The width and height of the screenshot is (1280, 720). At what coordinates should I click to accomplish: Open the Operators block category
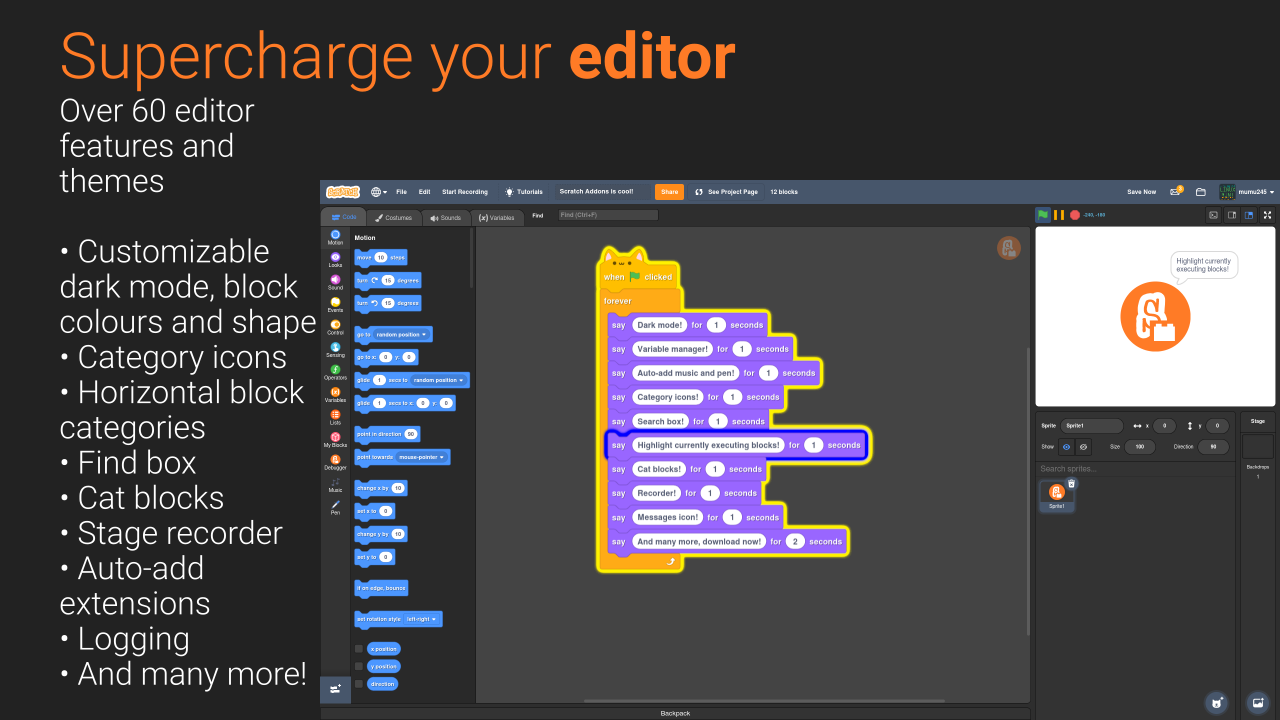tap(335, 372)
